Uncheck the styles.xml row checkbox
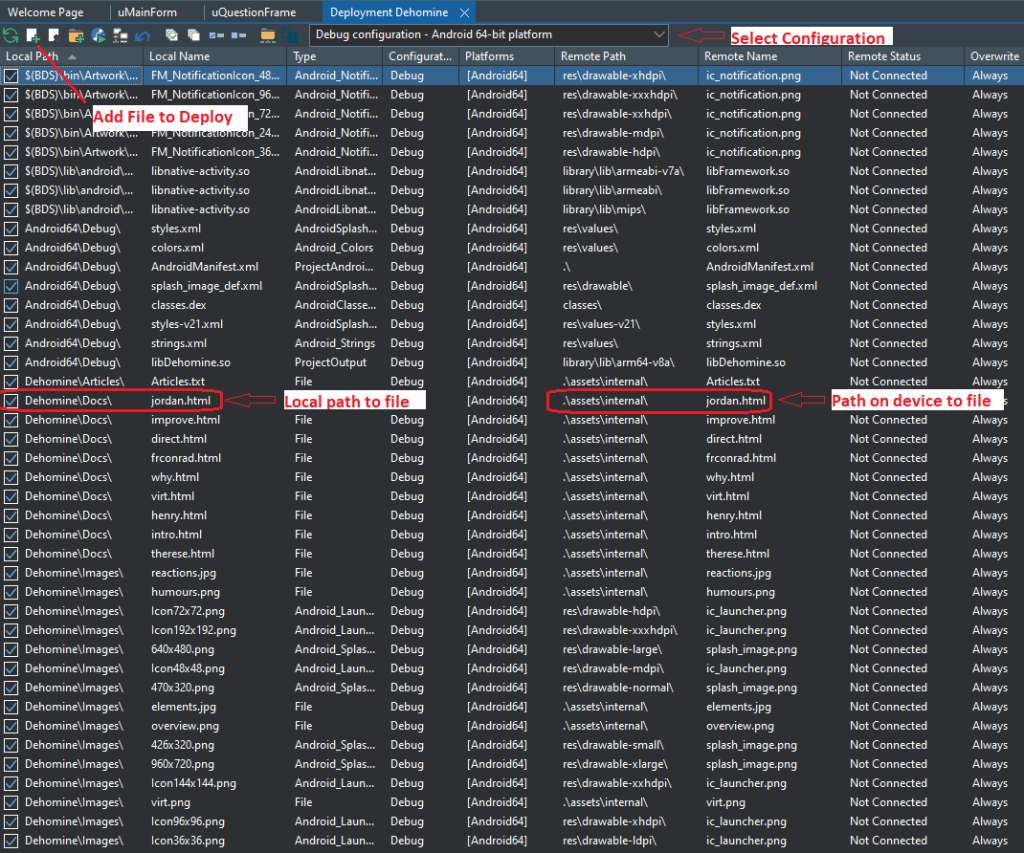 [11, 229]
